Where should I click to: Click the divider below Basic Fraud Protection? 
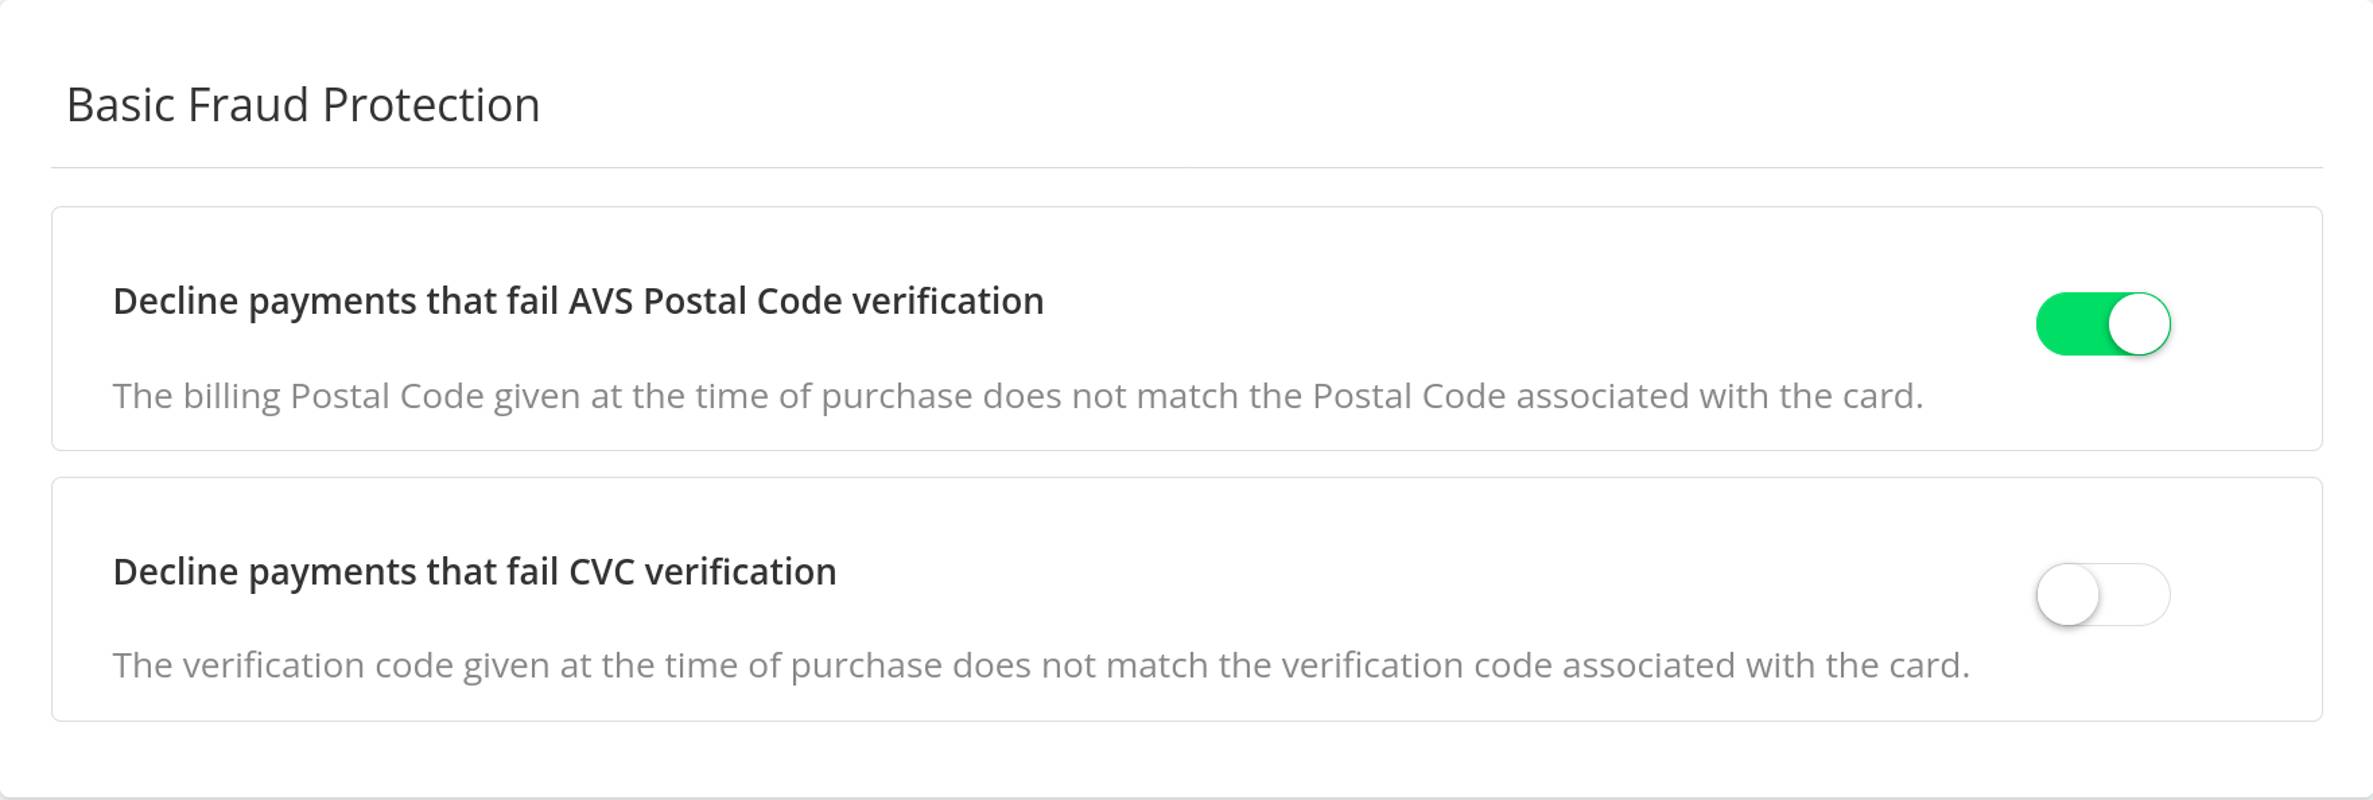[1186, 166]
